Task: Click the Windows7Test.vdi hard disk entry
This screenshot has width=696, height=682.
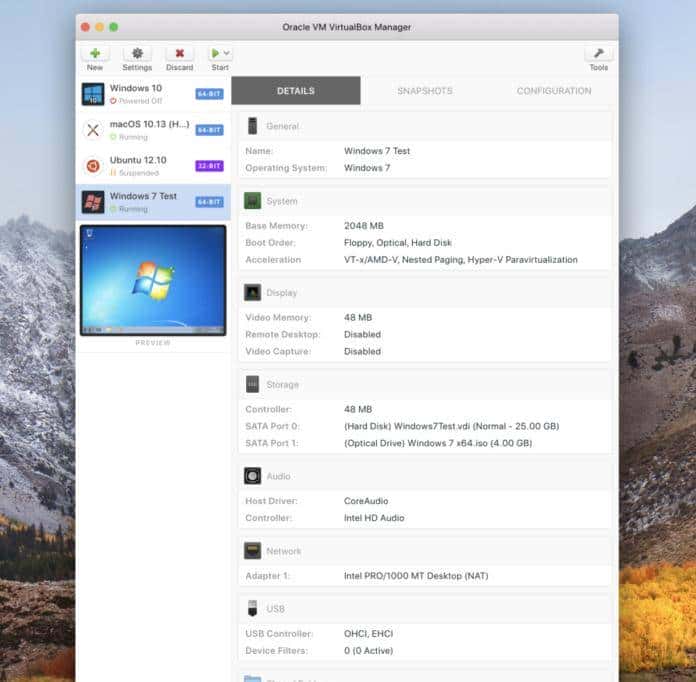Action: coord(451,426)
